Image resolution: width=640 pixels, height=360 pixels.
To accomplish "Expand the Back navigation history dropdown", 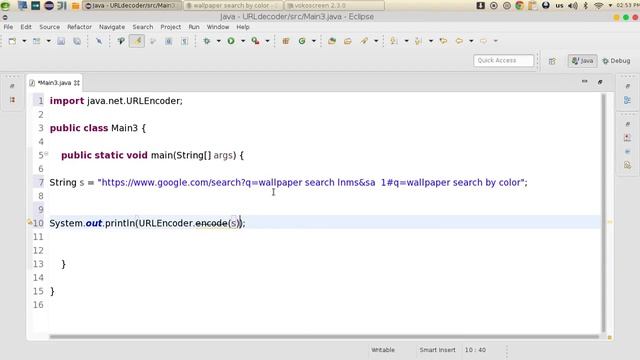I will 471,41.
